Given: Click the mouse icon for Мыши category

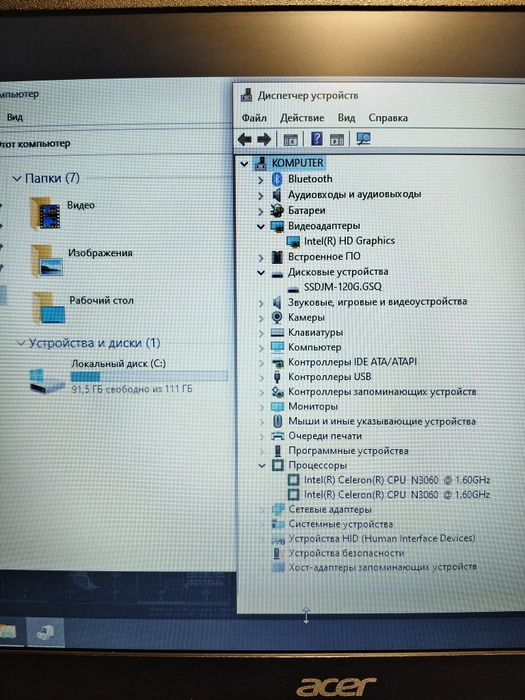Looking at the screenshot, I should point(278,421).
